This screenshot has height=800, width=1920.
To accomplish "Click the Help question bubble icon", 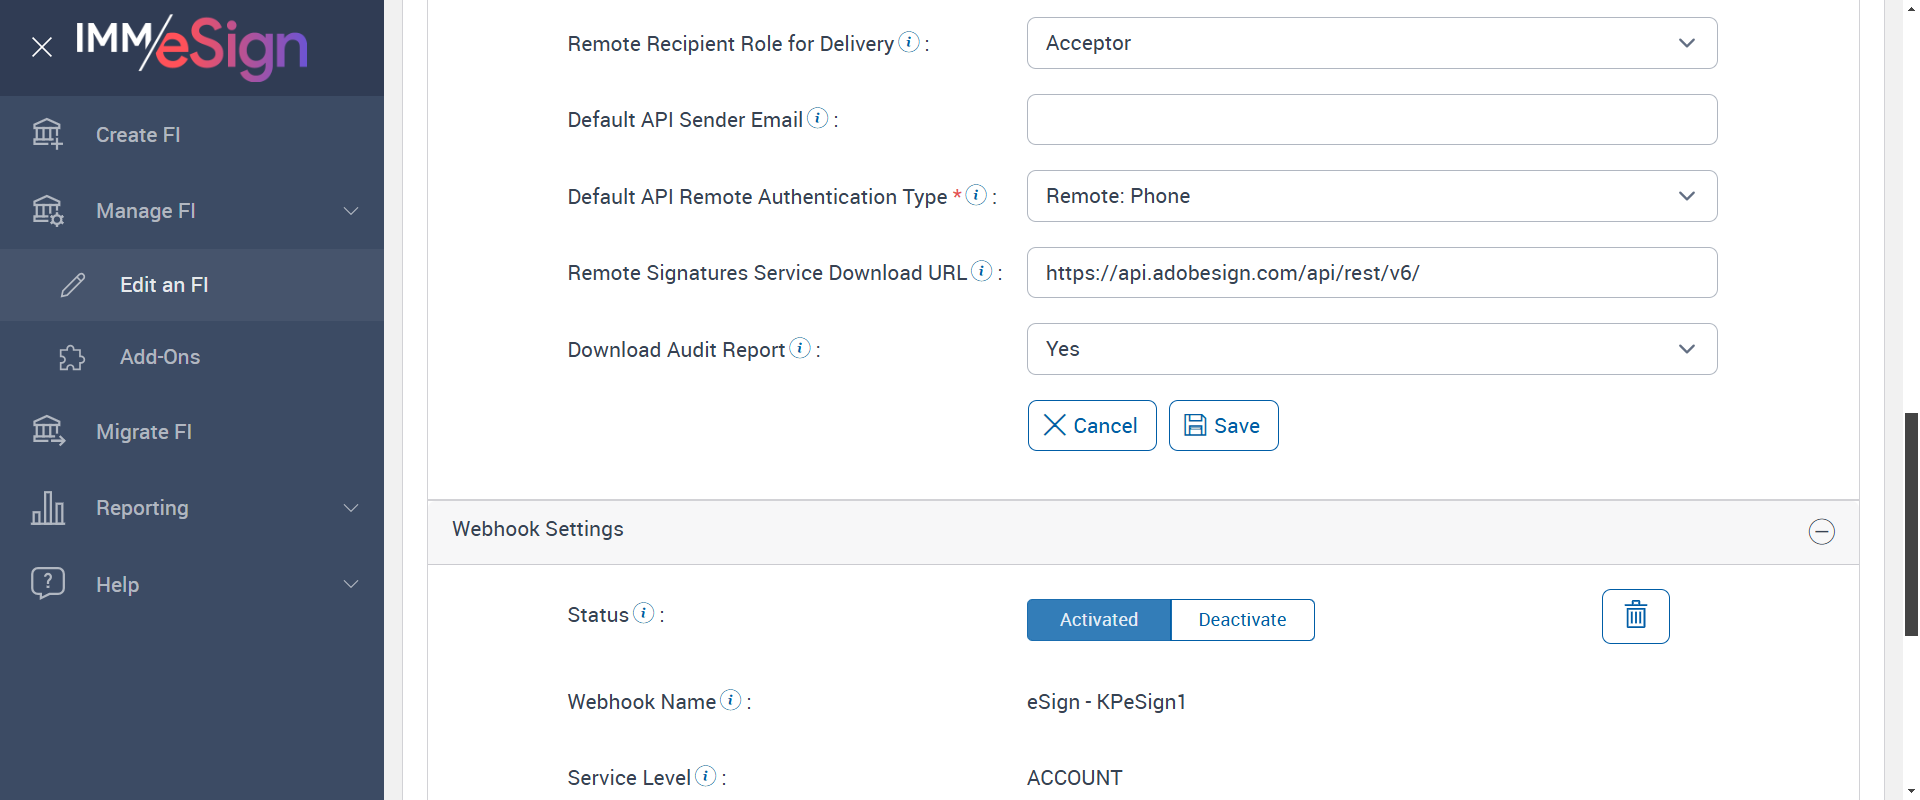I will tap(47, 583).
